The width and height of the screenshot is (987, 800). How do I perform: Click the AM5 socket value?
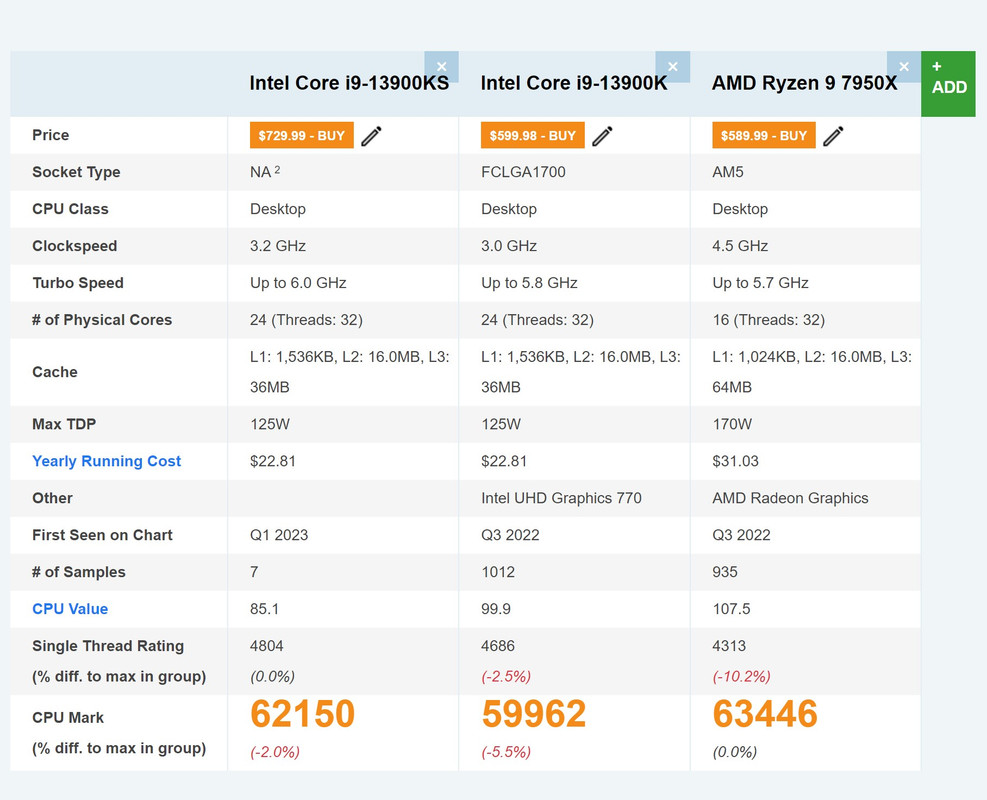[x=728, y=172]
